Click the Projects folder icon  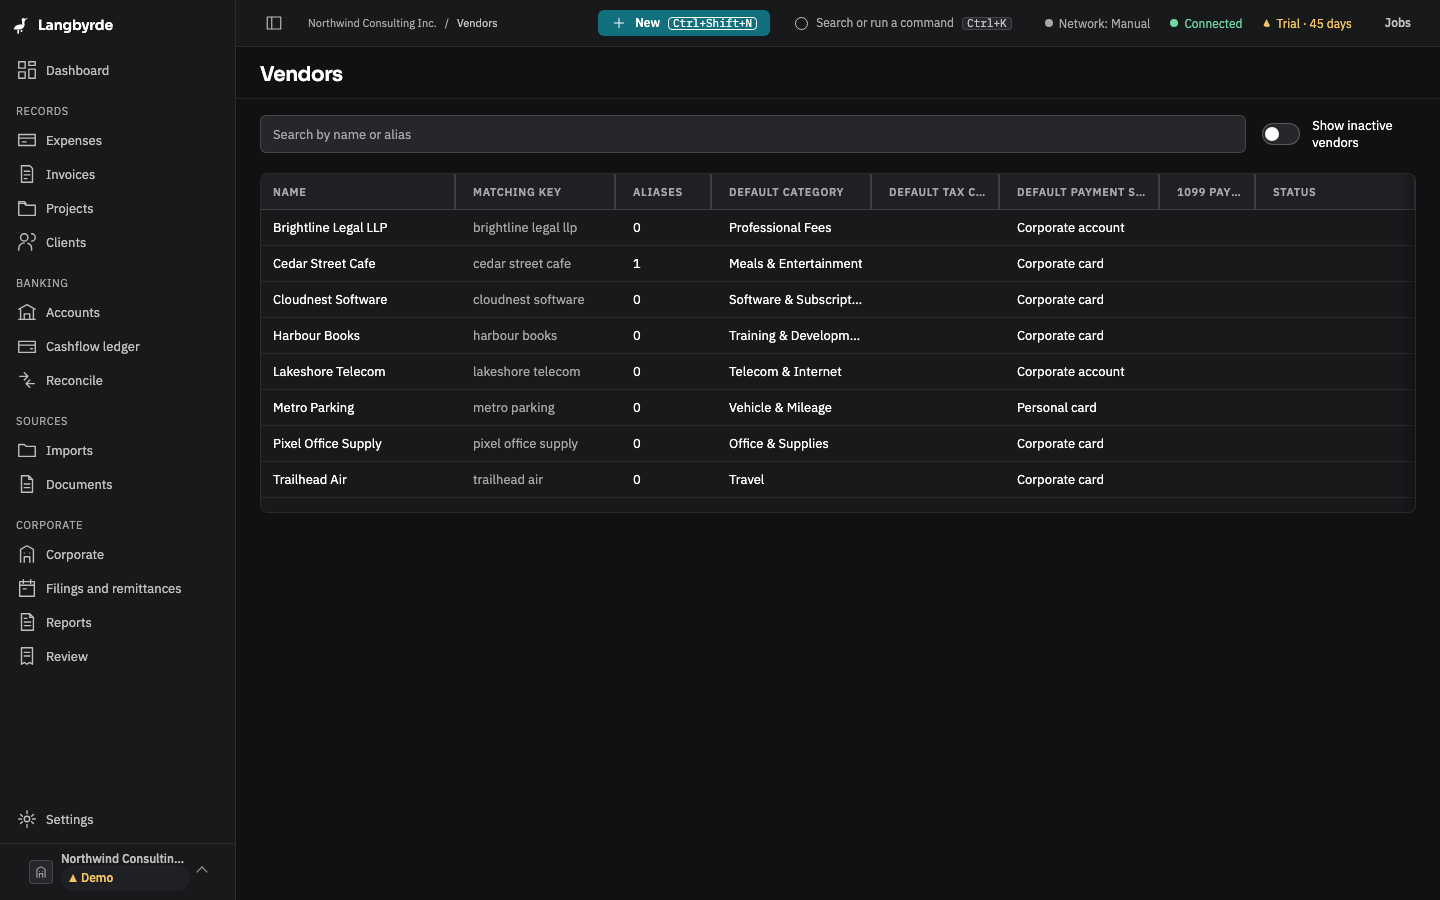pyautogui.click(x=27, y=208)
